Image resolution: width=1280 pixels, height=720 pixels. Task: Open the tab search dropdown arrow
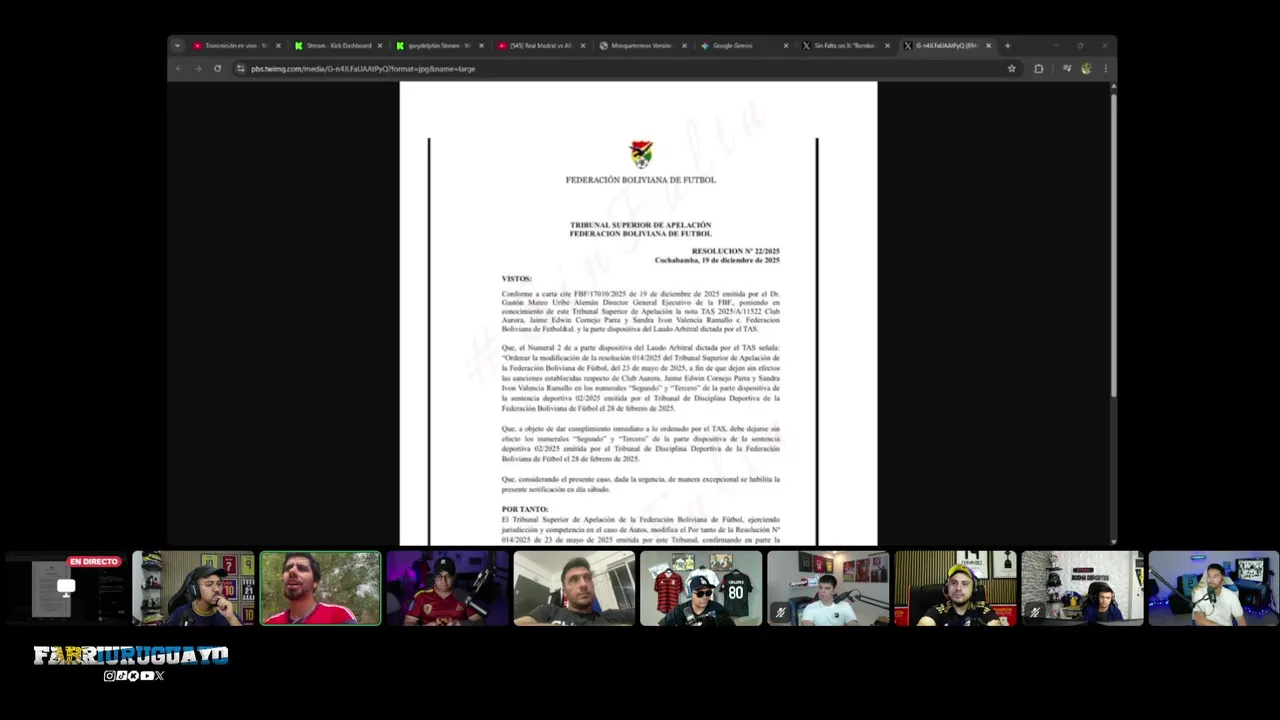[x=177, y=45]
